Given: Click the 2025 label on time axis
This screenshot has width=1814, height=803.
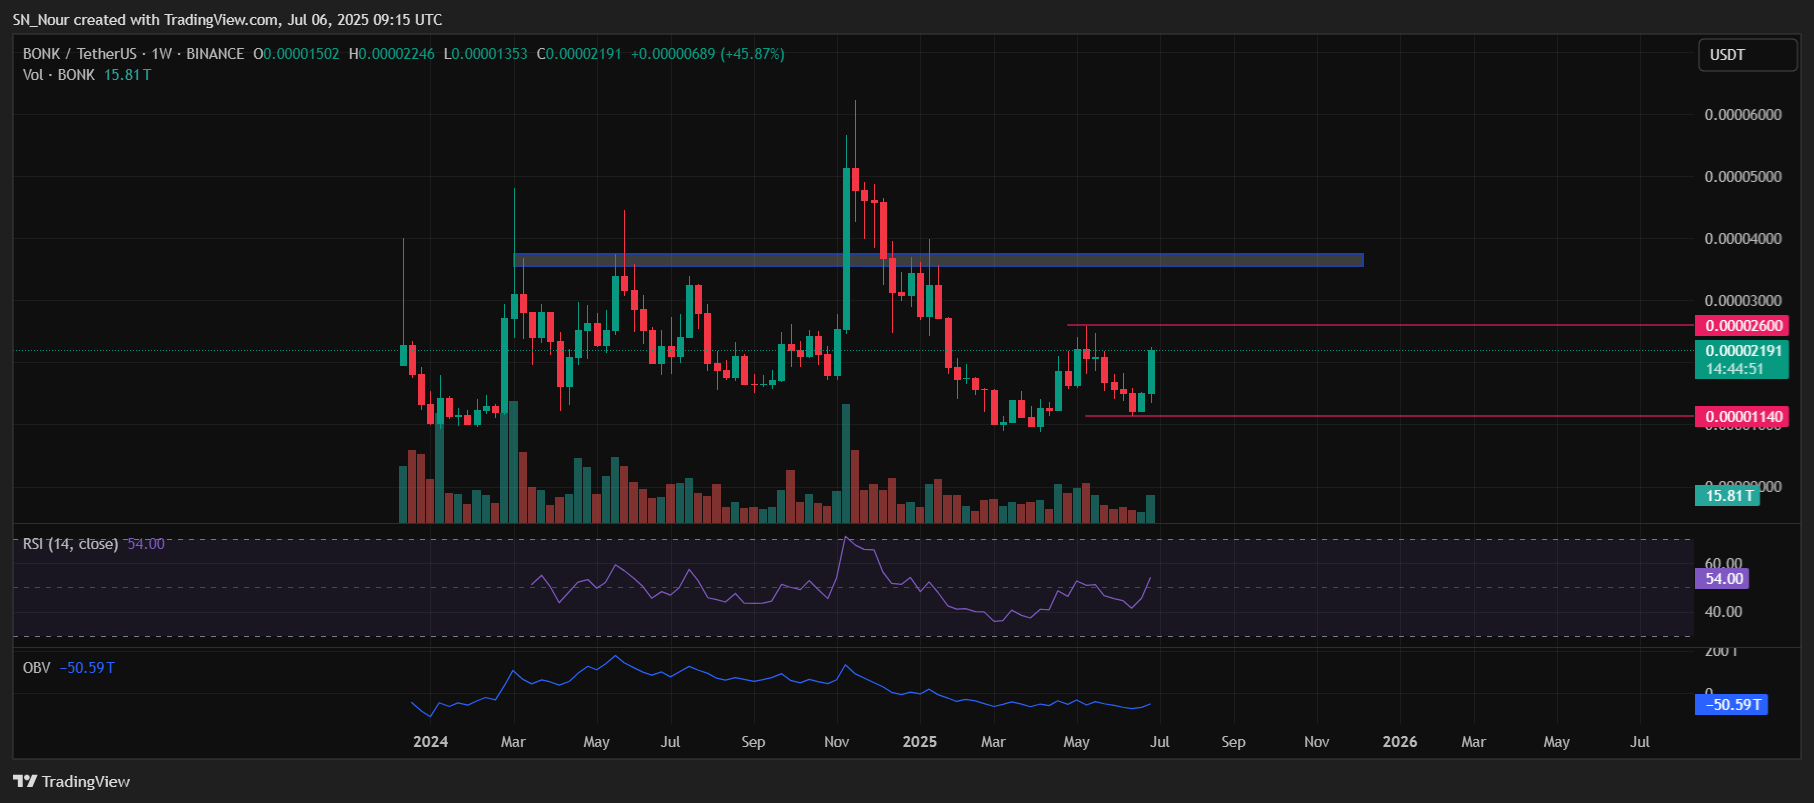Looking at the screenshot, I should tap(919, 742).
